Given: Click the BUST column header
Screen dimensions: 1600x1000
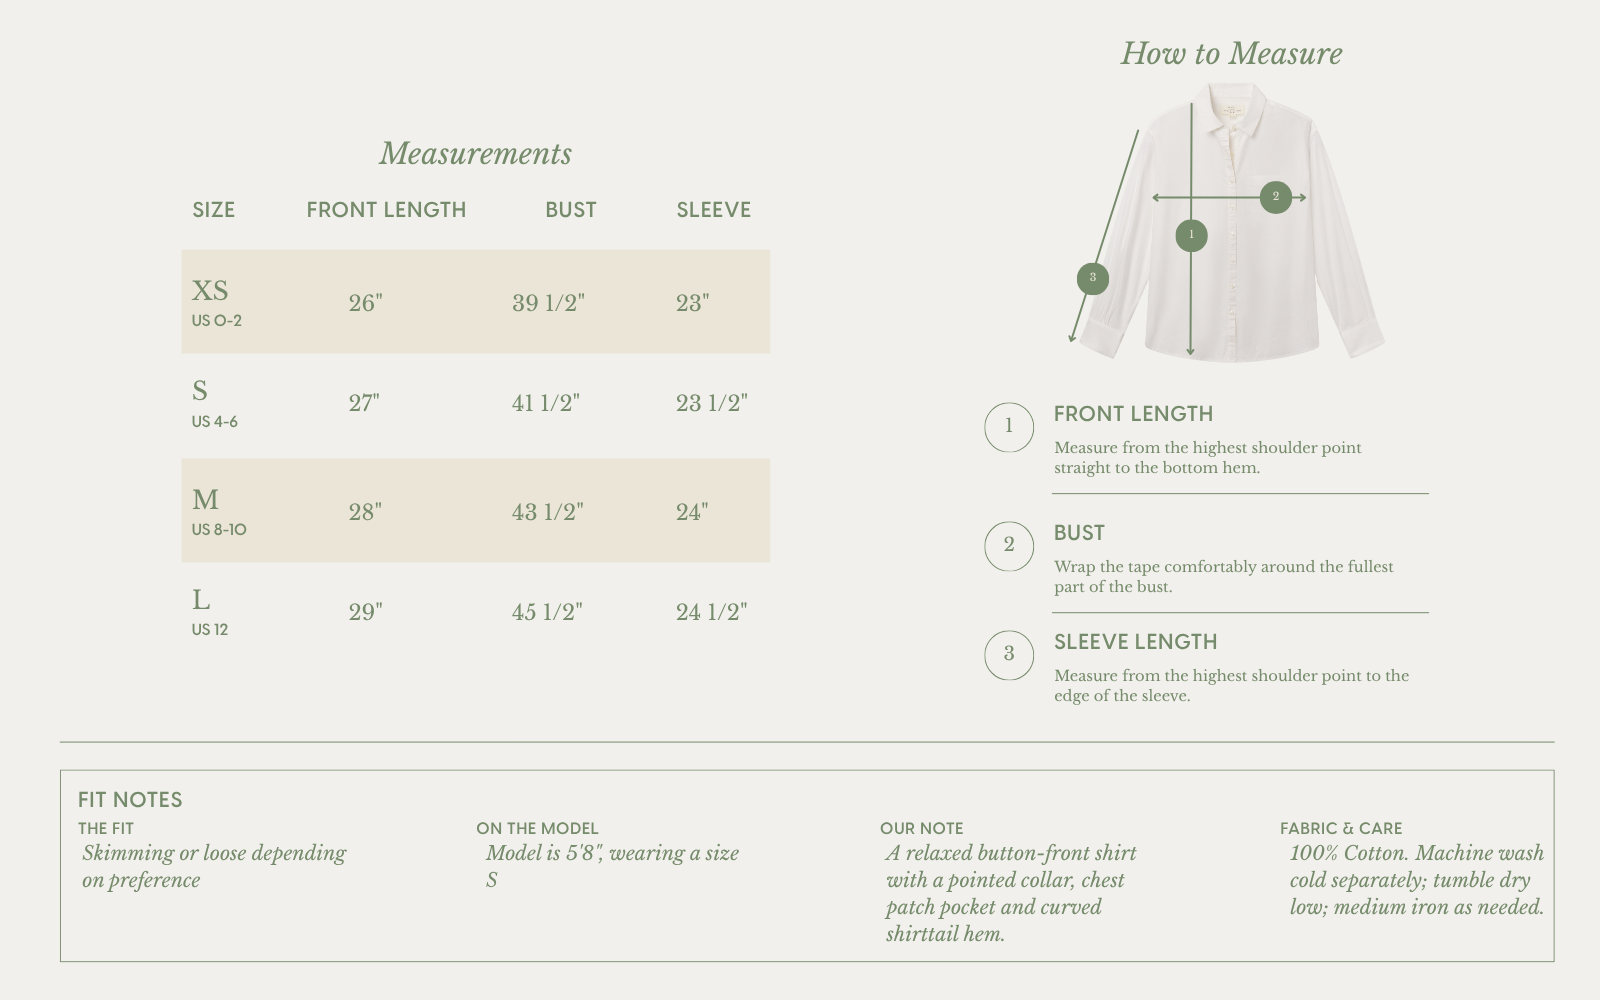Looking at the screenshot, I should pos(571,210).
